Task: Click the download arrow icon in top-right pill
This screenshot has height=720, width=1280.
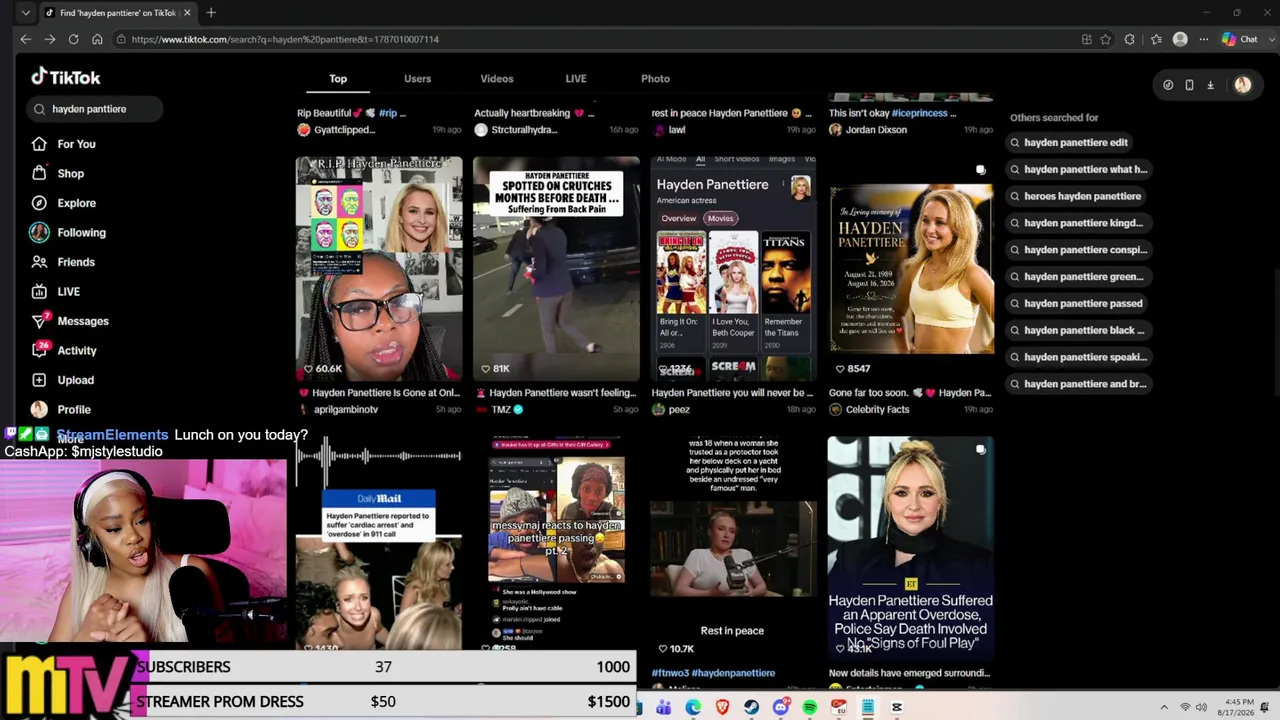Action: tap(1210, 85)
